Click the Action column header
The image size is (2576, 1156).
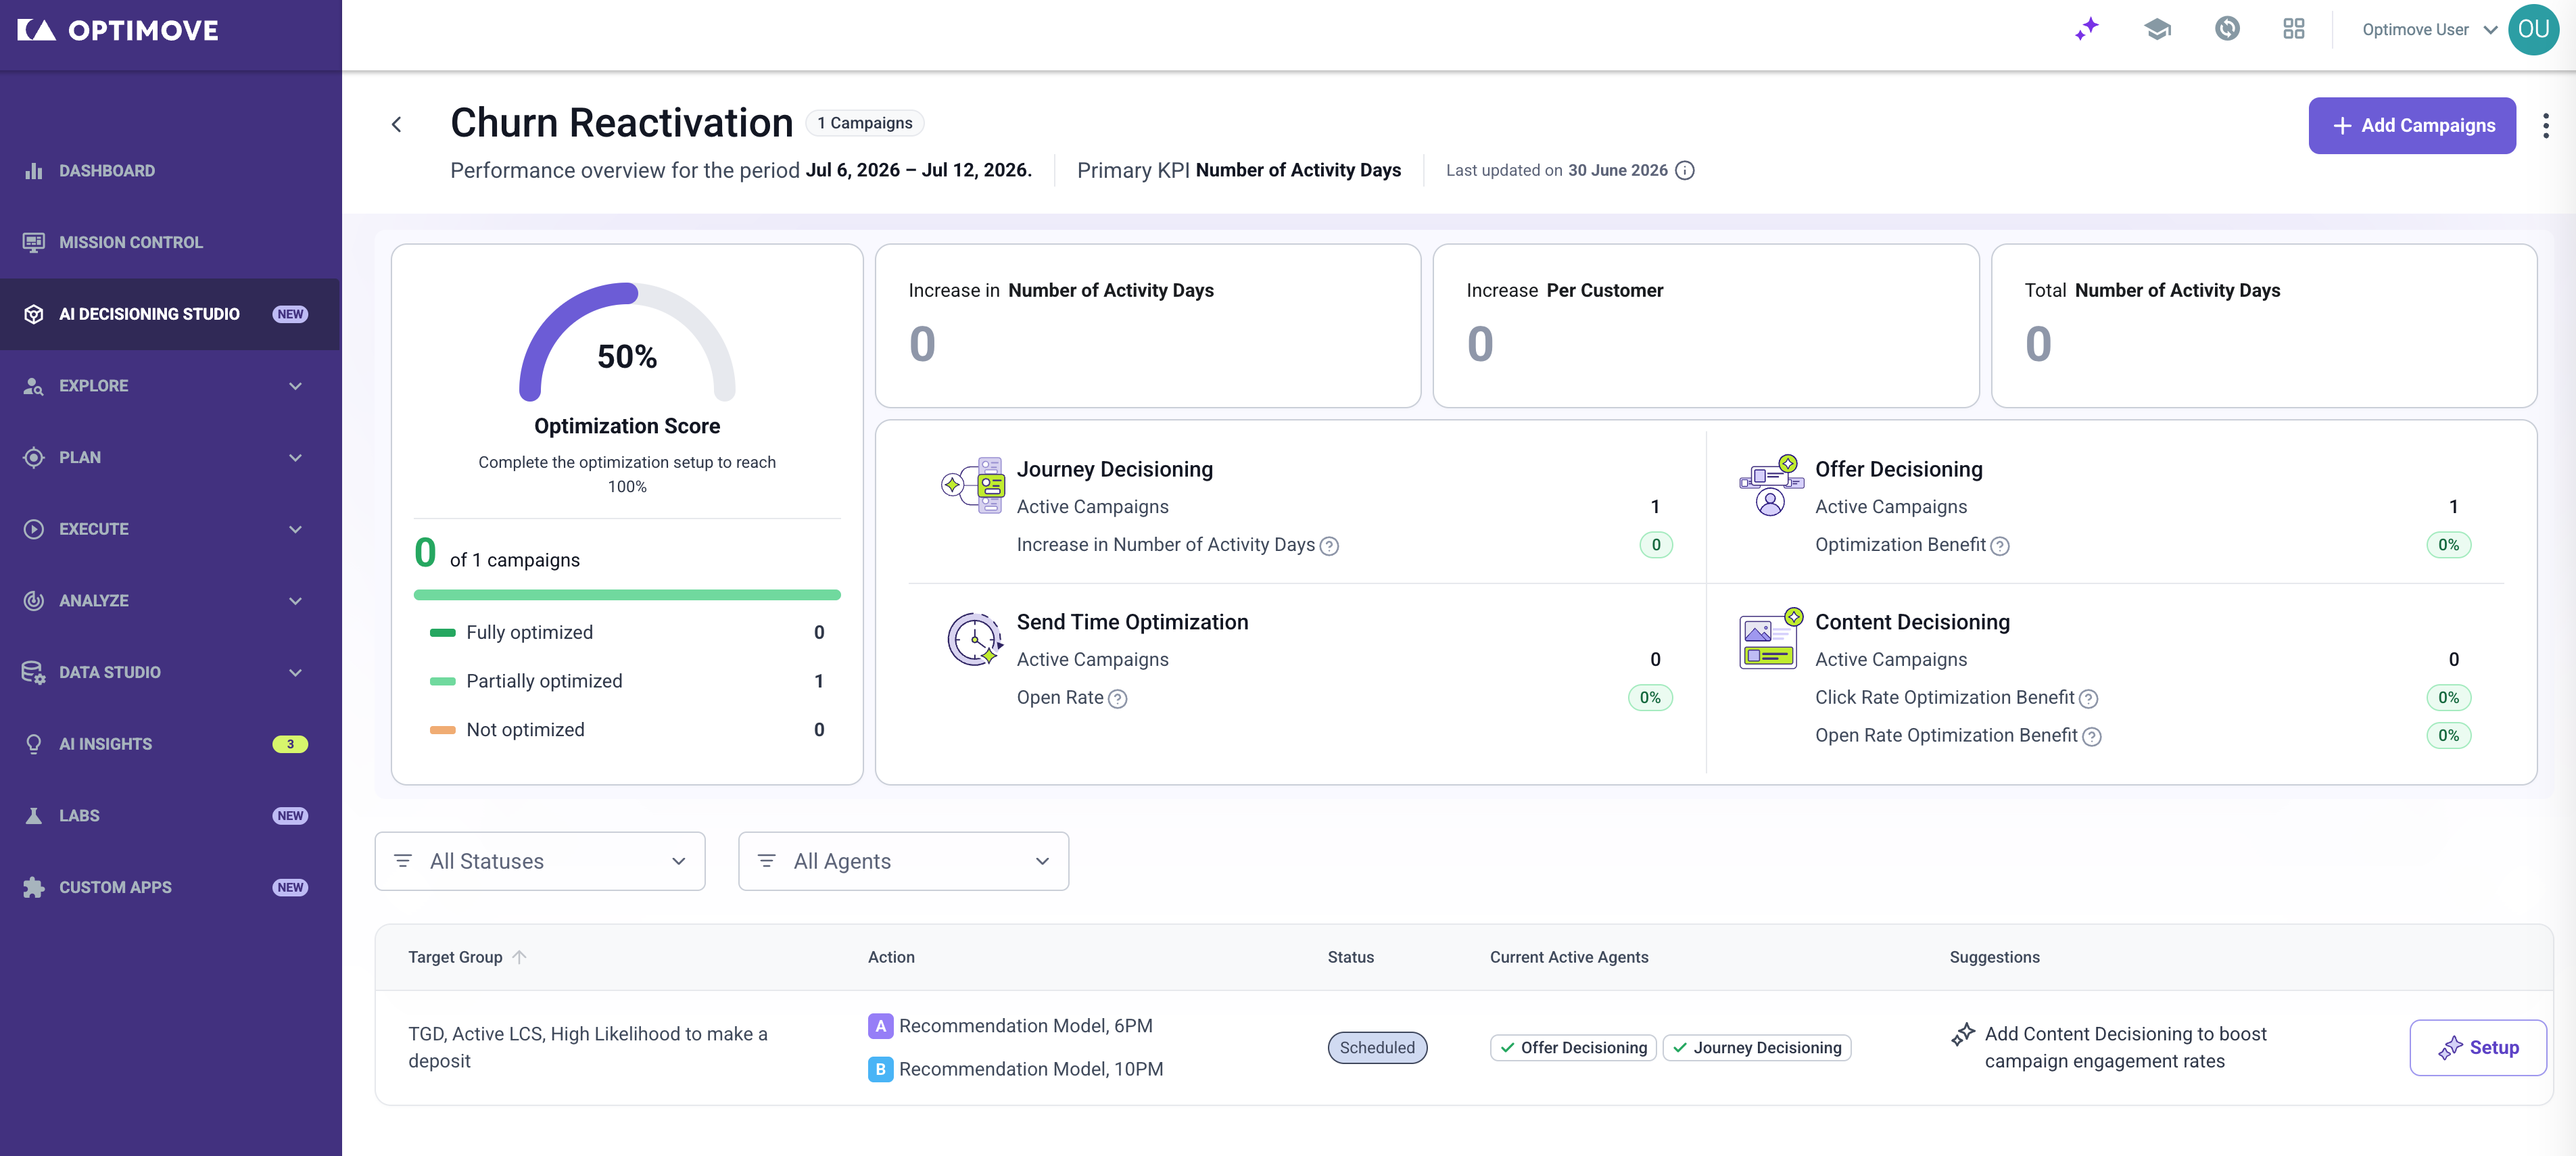pos(891,957)
